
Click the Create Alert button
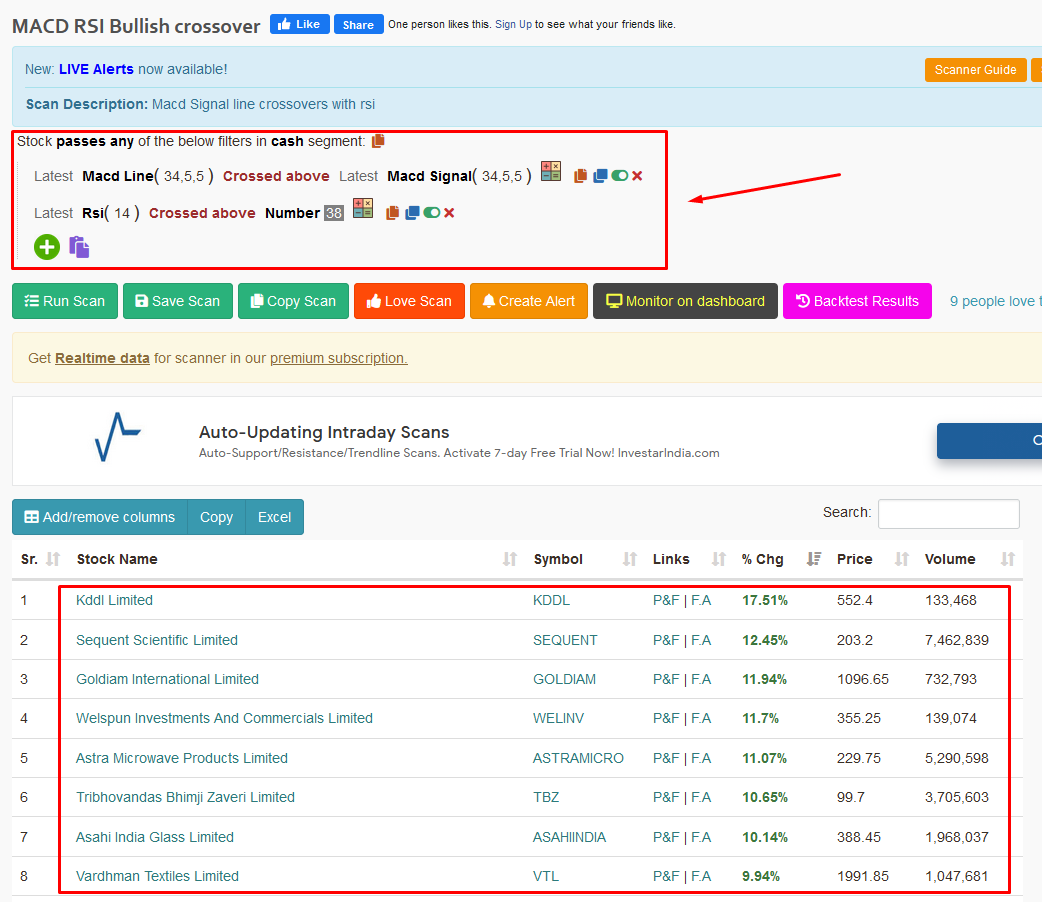(x=529, y=301)
